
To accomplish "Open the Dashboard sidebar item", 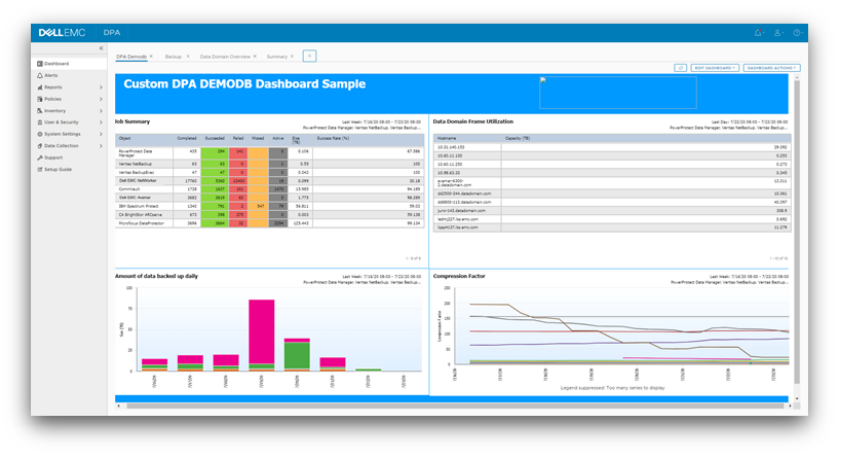I will 69,63.
